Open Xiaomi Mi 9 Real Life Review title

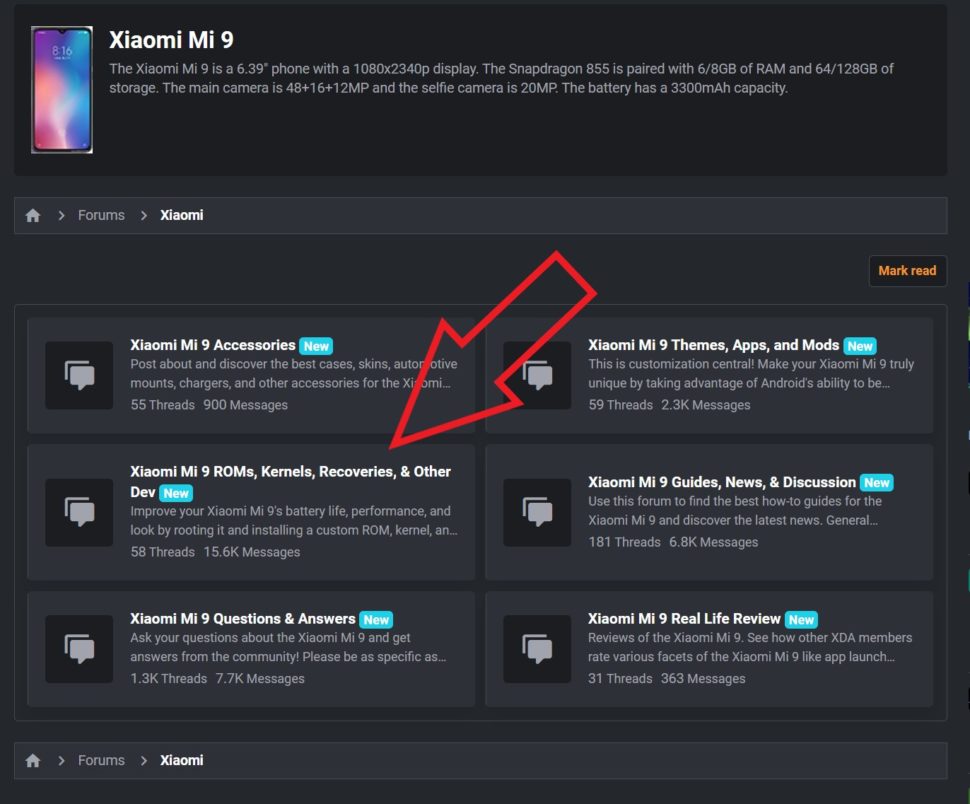684,618
